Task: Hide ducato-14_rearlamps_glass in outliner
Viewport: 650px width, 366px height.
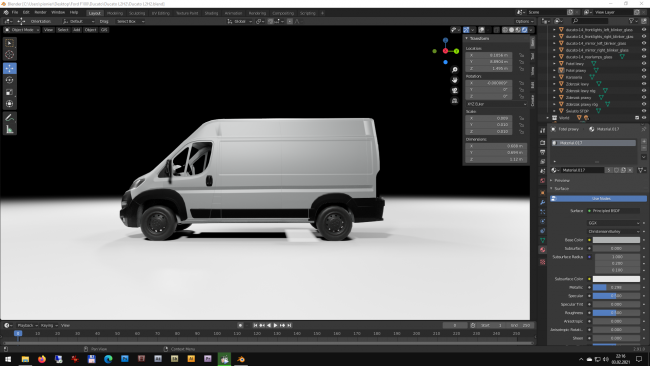Action: click(x=644, y=57)
